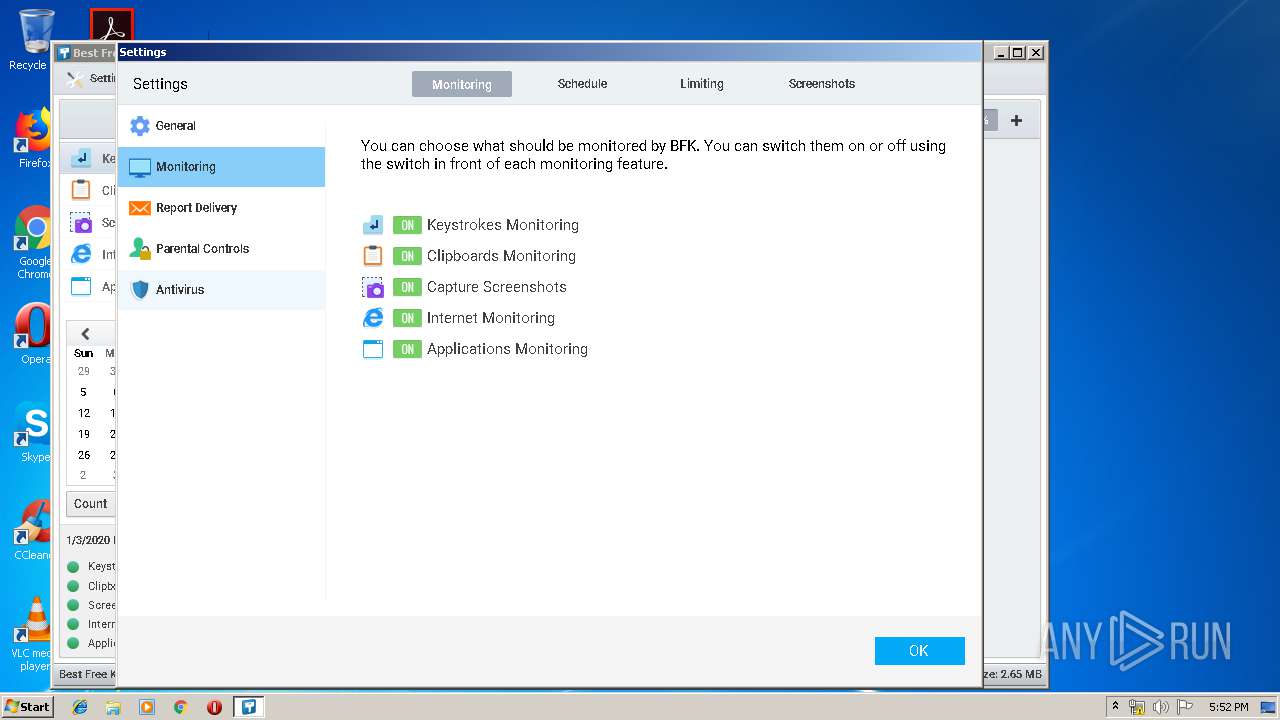Viewport: 1280px width, 720px height.
Task: Toggle Clipboards Monitoring ON switch
Action: point(407,256)
